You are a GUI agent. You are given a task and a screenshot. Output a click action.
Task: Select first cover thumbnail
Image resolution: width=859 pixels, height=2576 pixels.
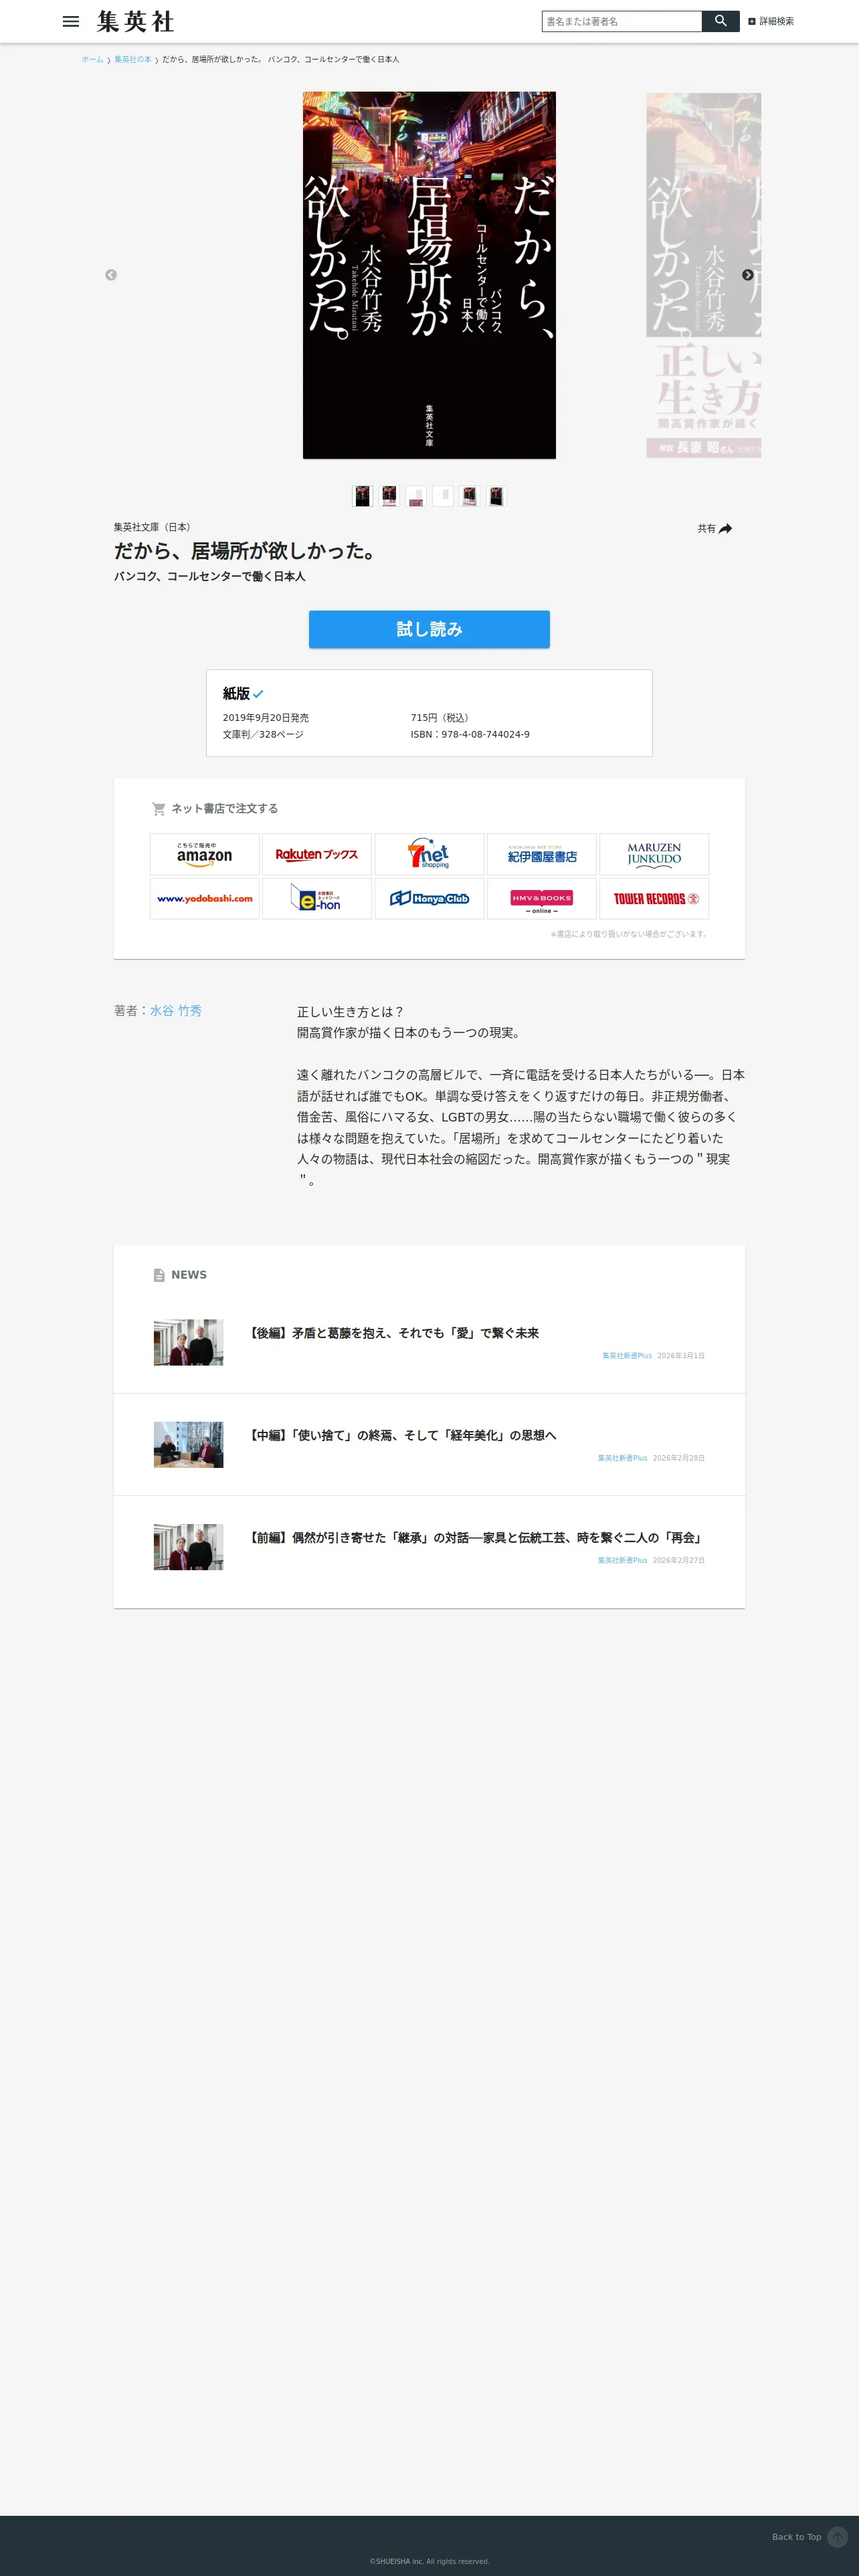(362, 496)
